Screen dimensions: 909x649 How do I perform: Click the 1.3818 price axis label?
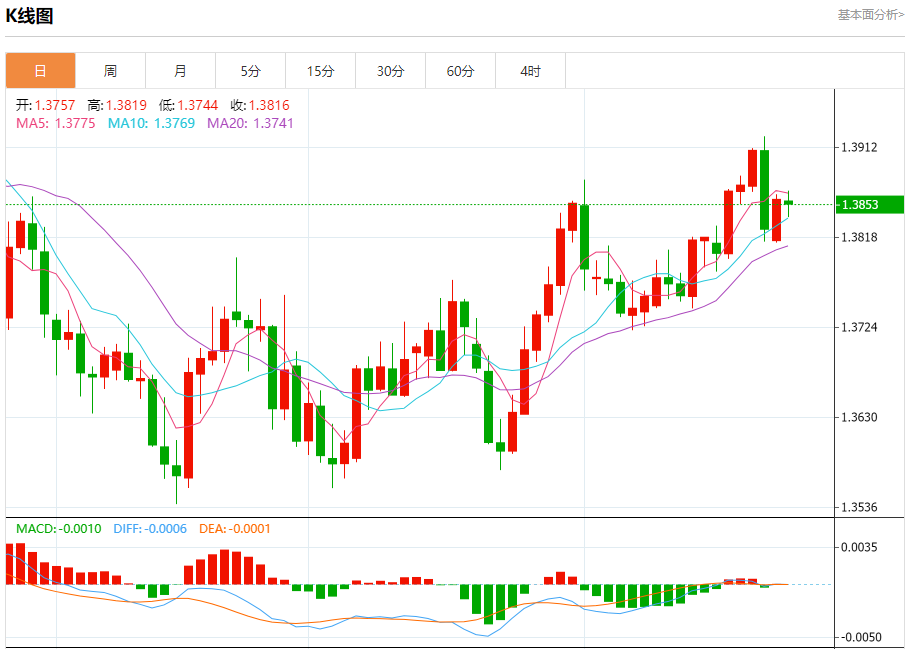click(860, 237)
